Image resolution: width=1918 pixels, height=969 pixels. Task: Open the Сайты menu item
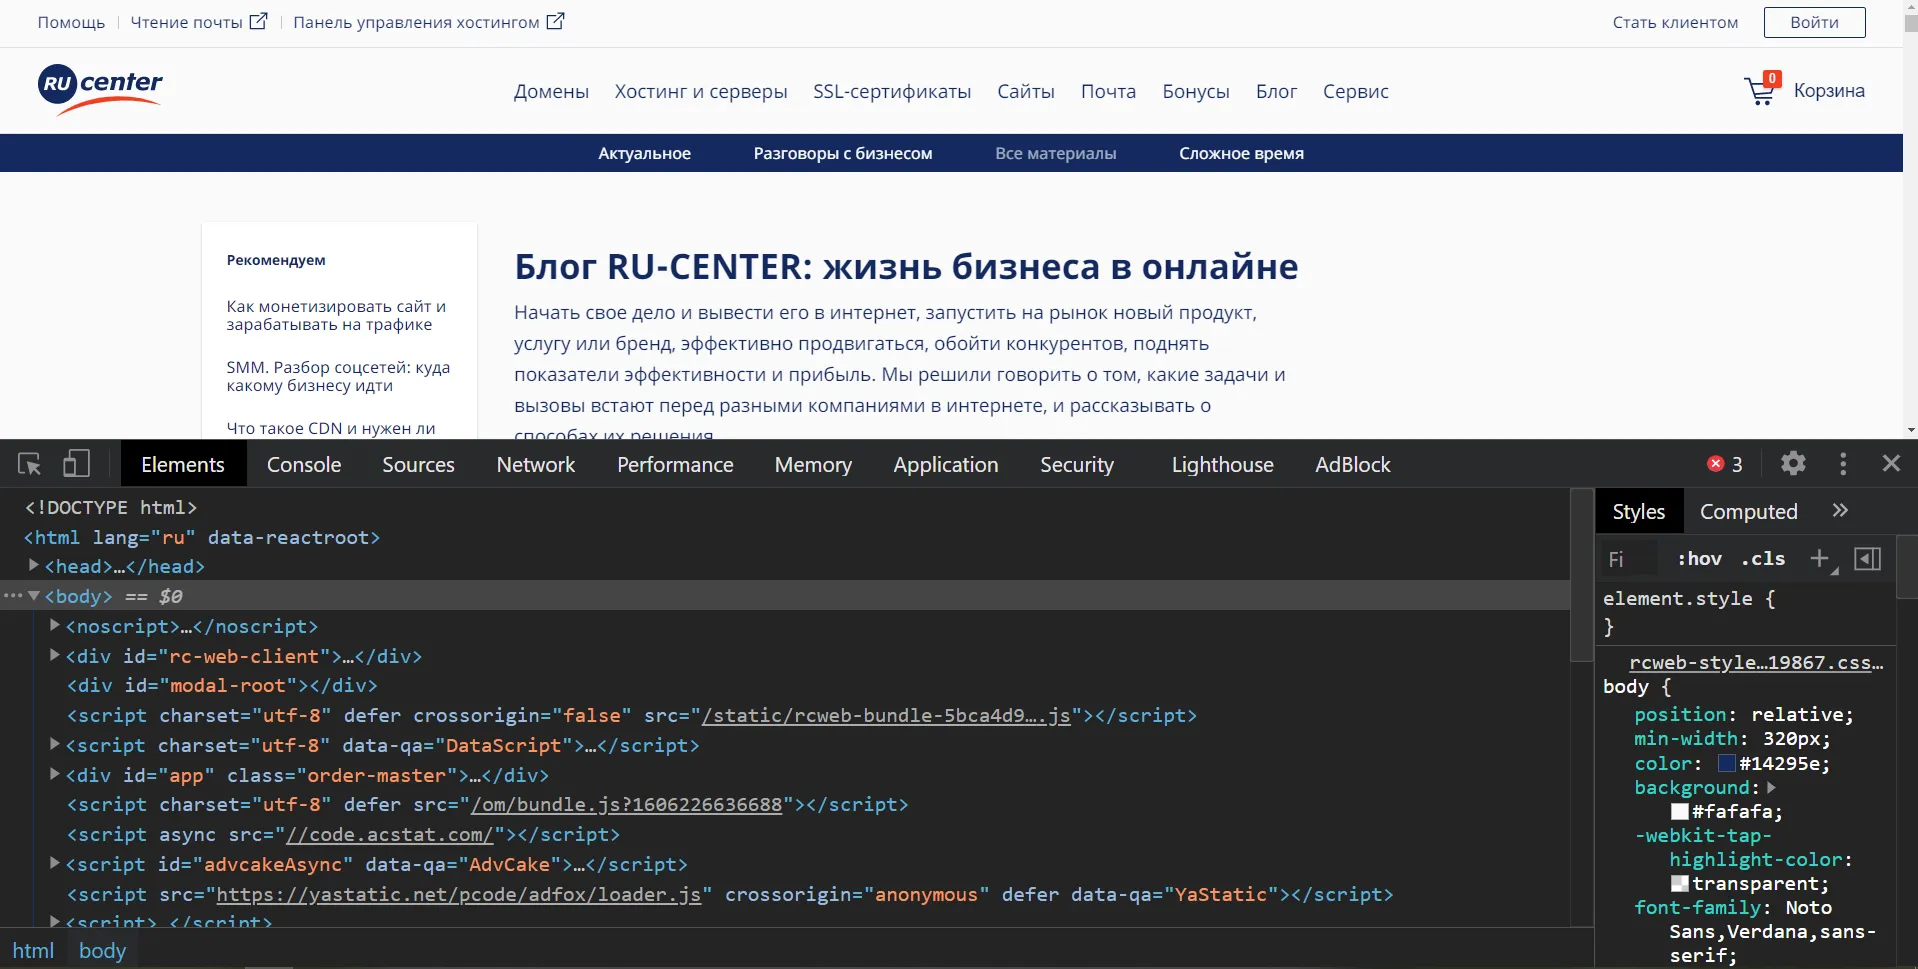pos(1025,91)
